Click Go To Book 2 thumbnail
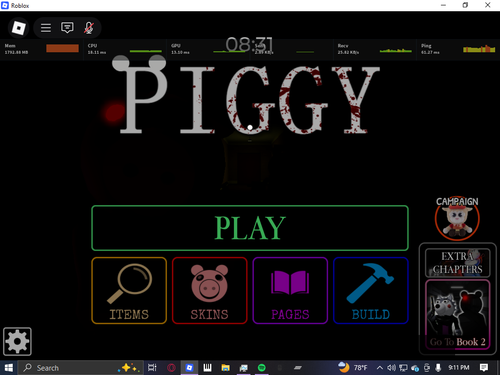Viewport: 500px width, 375px height. coord(458,315)
